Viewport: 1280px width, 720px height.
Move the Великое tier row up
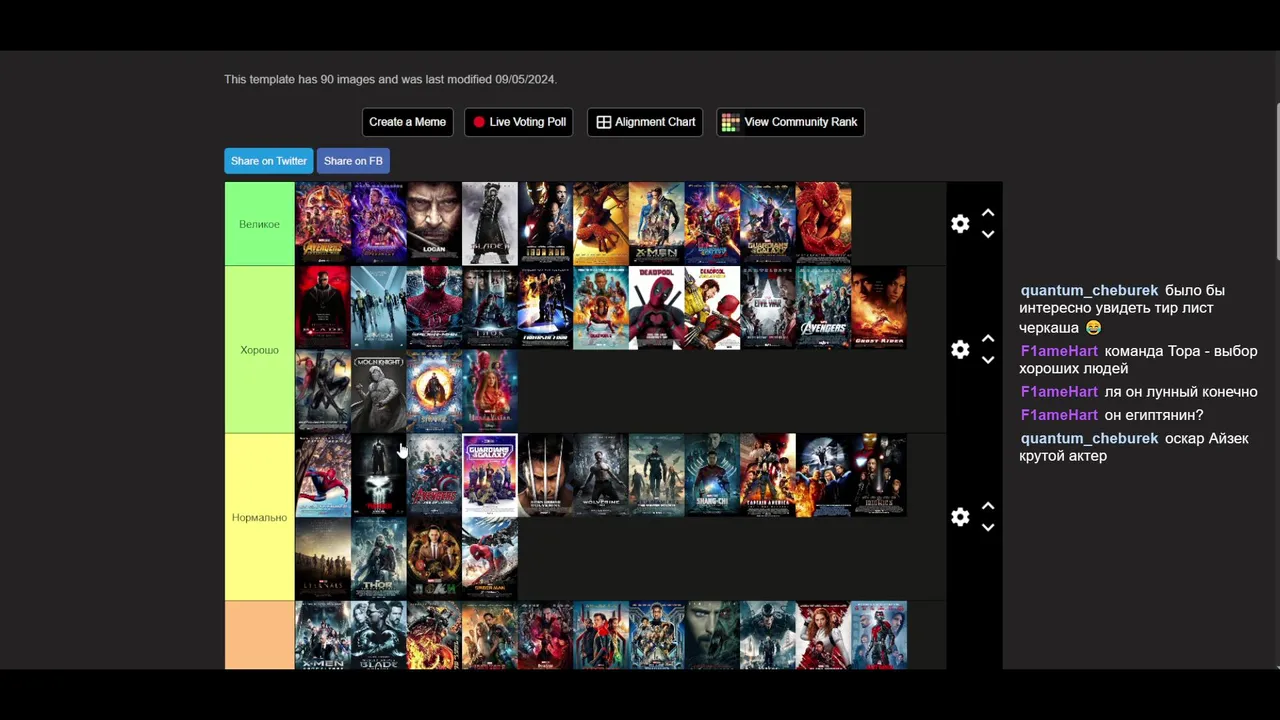tap(988, 213)
